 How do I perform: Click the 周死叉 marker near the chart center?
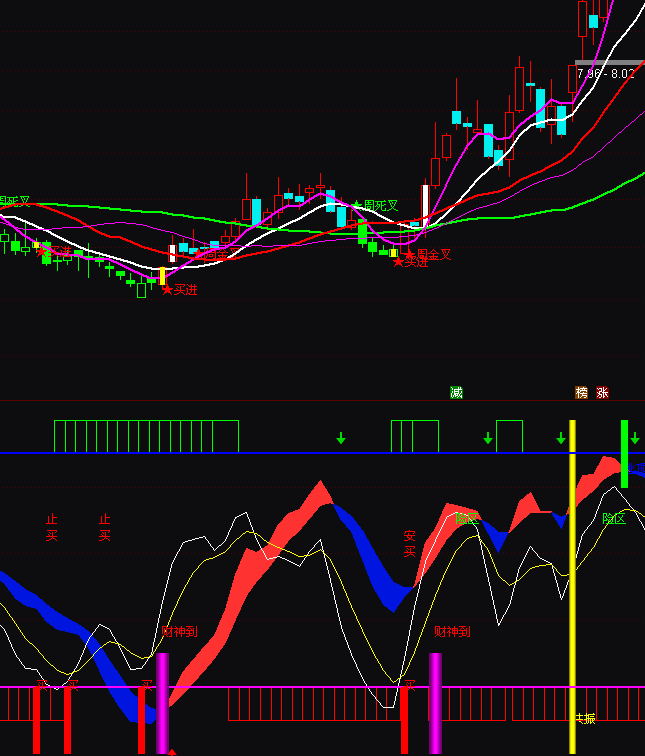click(375, 206)
